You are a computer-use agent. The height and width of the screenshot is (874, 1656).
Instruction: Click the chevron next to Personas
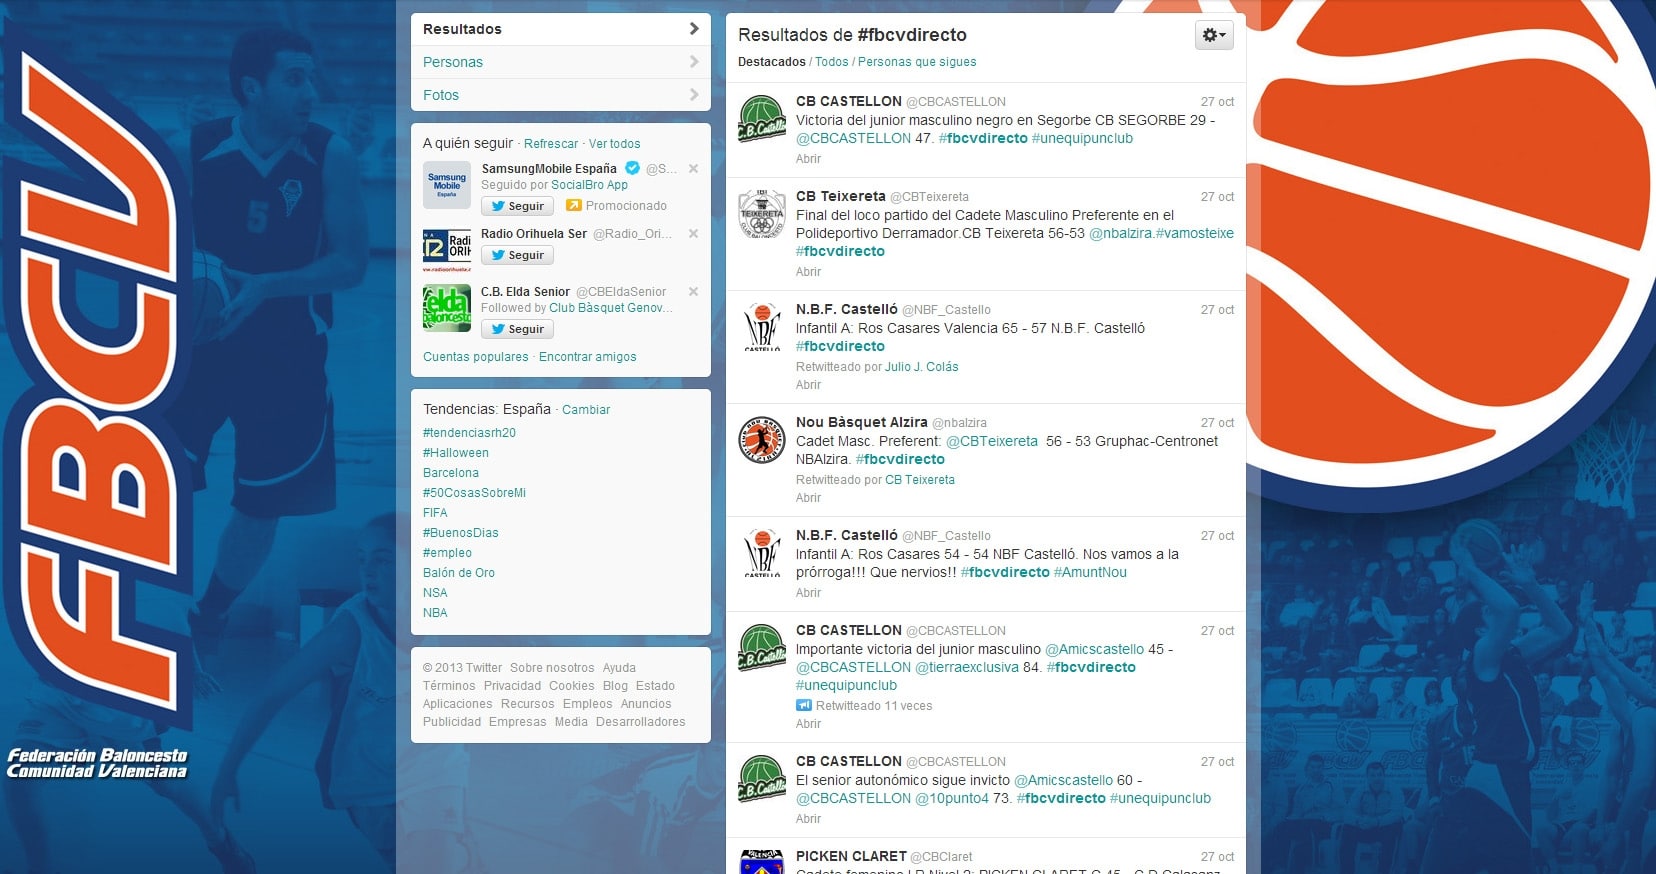pyautogui.click(x=694, y=62)
